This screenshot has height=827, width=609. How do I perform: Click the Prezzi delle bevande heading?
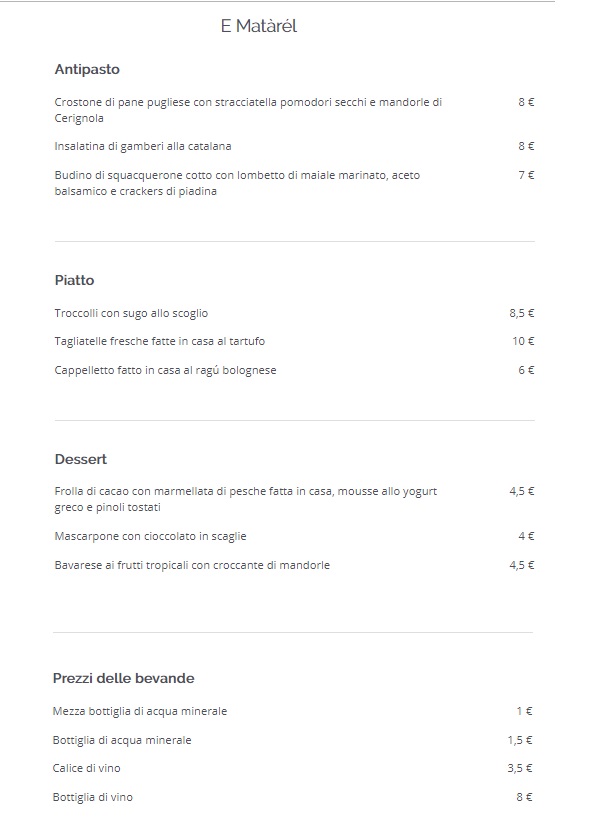pyautogui.click(x=123, y=678)
